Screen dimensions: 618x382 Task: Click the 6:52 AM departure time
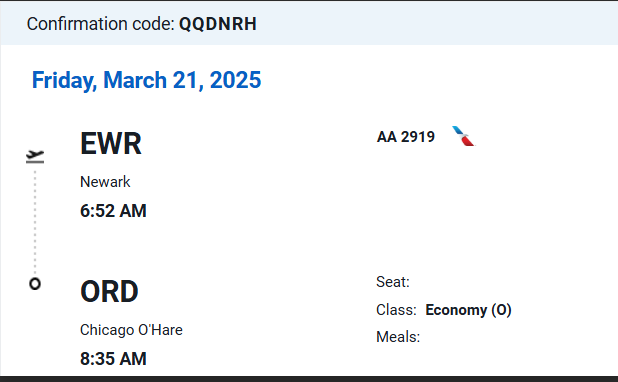click(113, 211)
